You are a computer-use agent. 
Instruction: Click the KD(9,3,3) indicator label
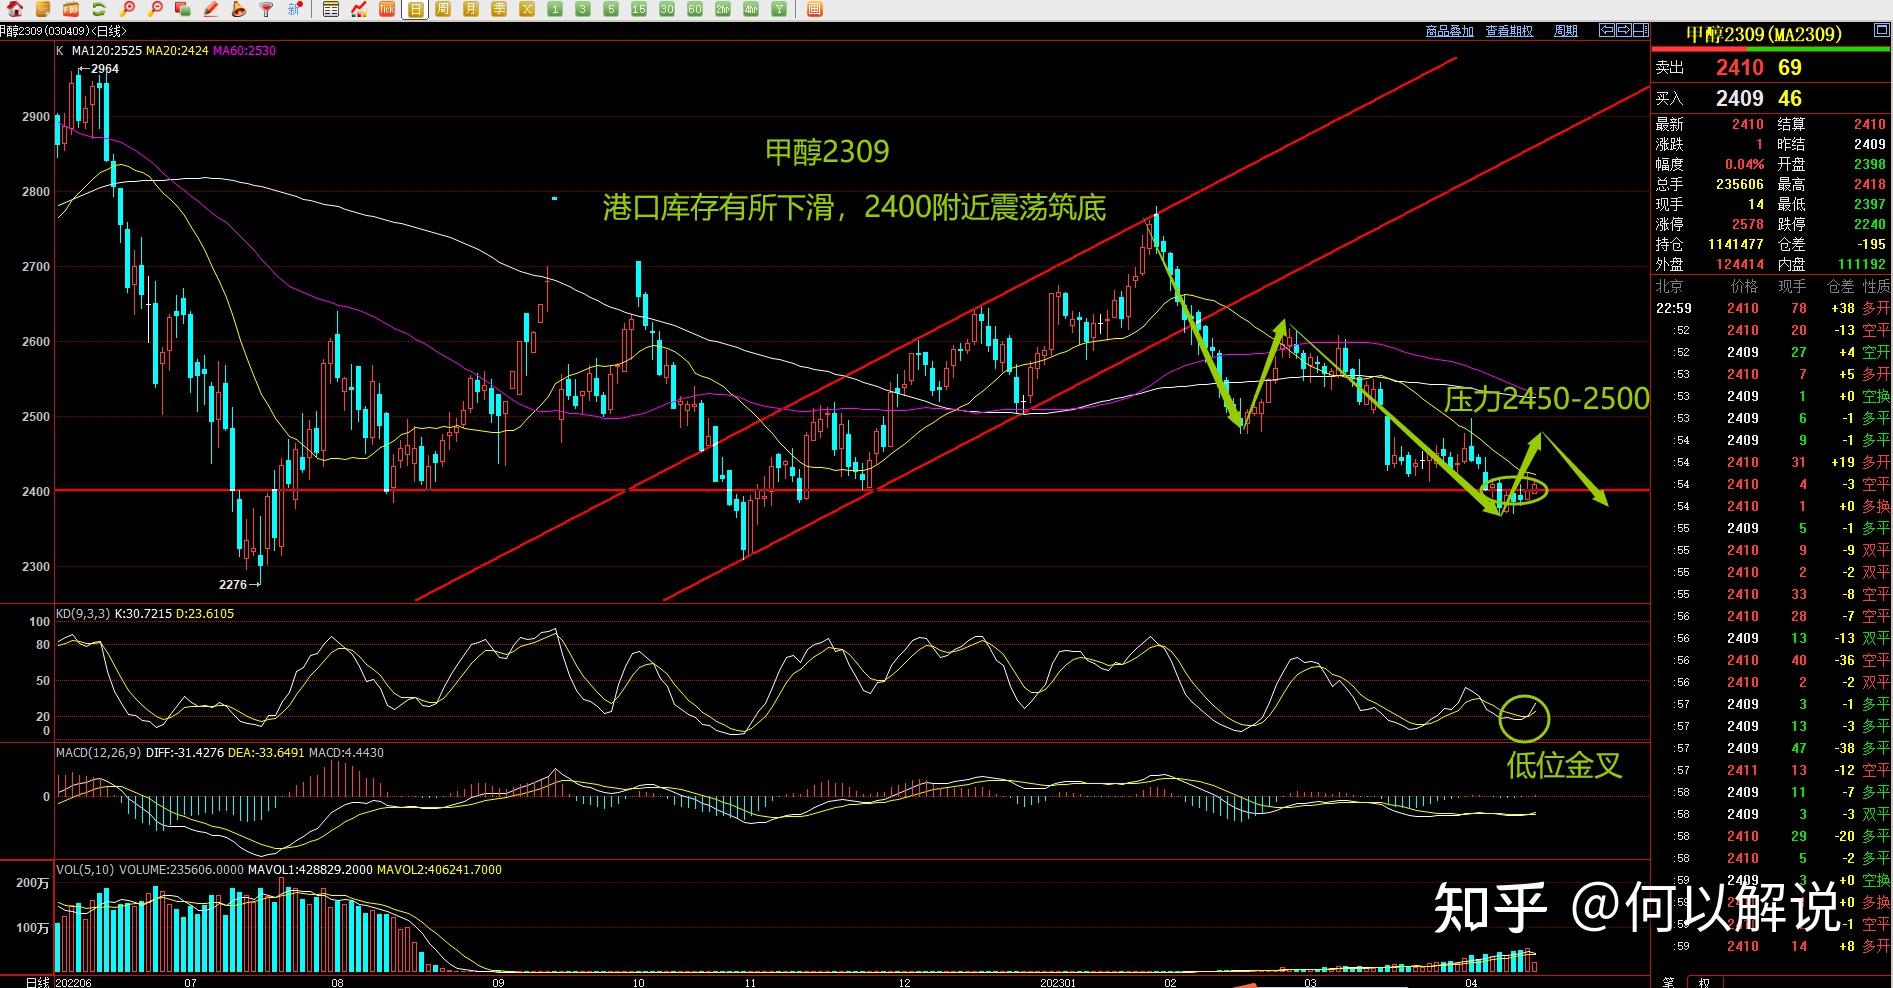point(83,613)
